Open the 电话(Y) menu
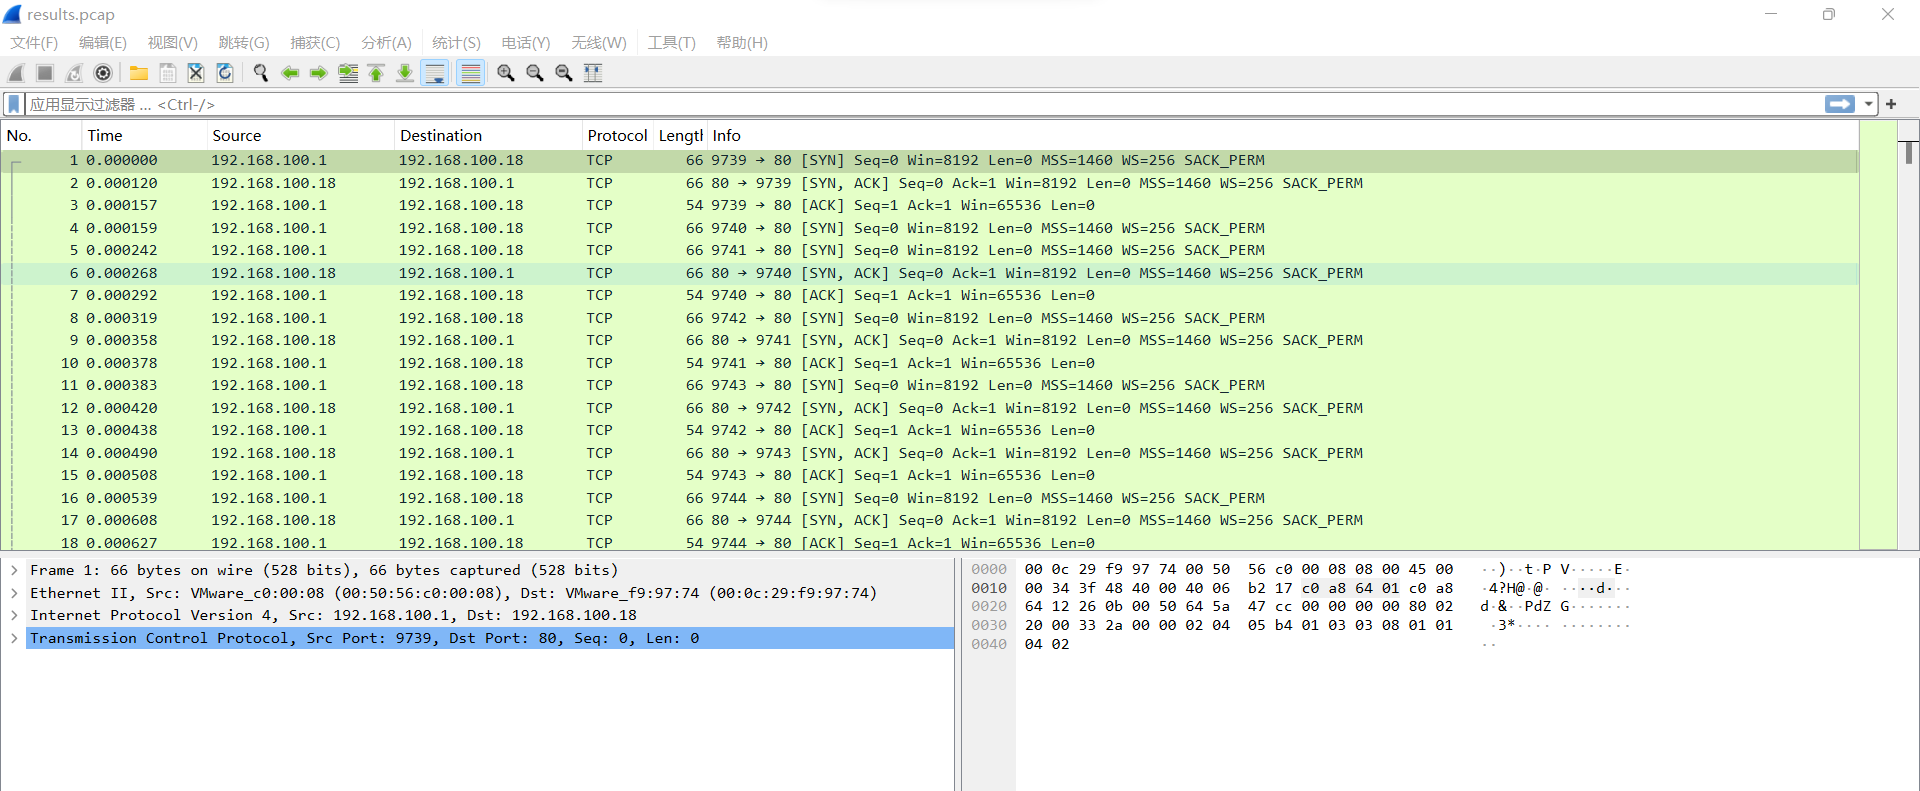The image size is (1920, 791). click(526, 43)
